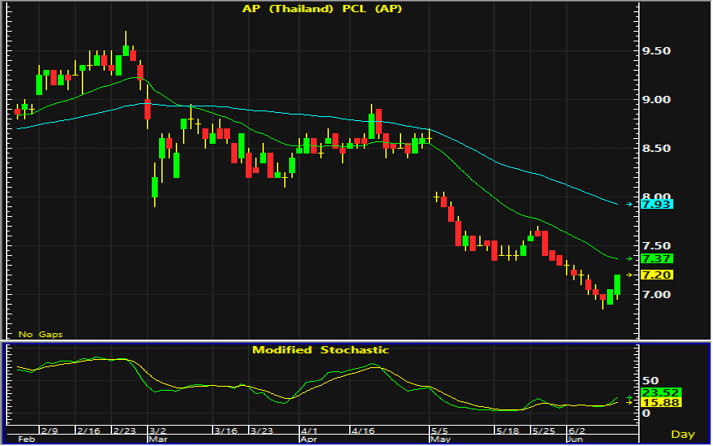Click the Apr month label
This screenshot has height=446, width=713.
point(309,439)
